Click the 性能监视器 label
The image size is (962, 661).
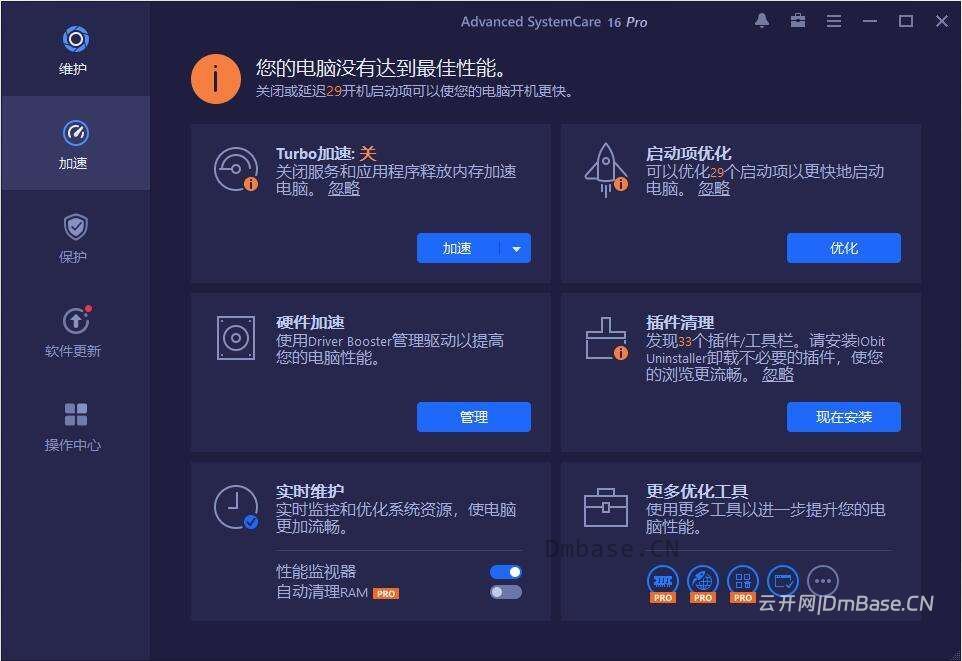[316, 572]
